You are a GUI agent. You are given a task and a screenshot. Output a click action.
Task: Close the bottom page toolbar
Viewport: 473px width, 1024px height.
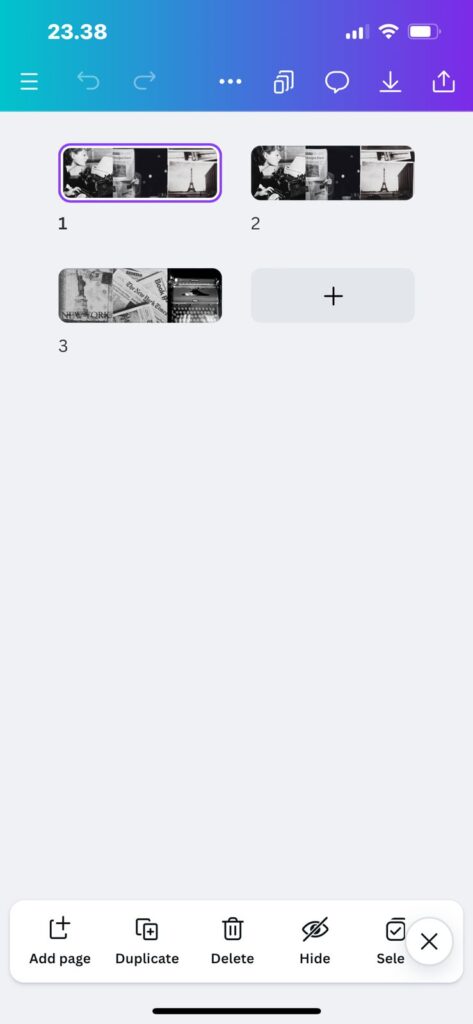[x=429, y=942]
